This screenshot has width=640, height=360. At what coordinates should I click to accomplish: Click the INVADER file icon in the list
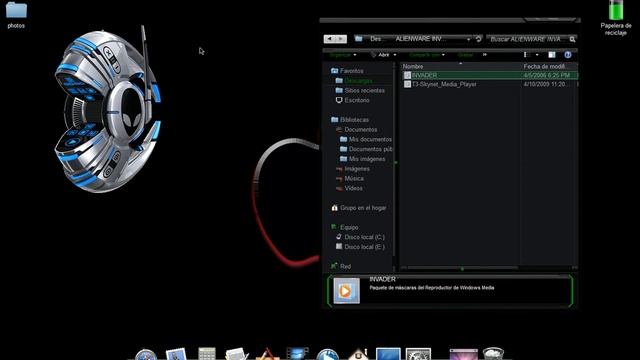coord(407,75)
